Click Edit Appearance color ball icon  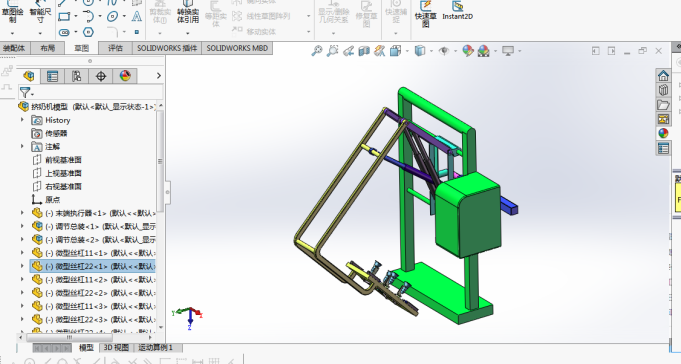468,51
